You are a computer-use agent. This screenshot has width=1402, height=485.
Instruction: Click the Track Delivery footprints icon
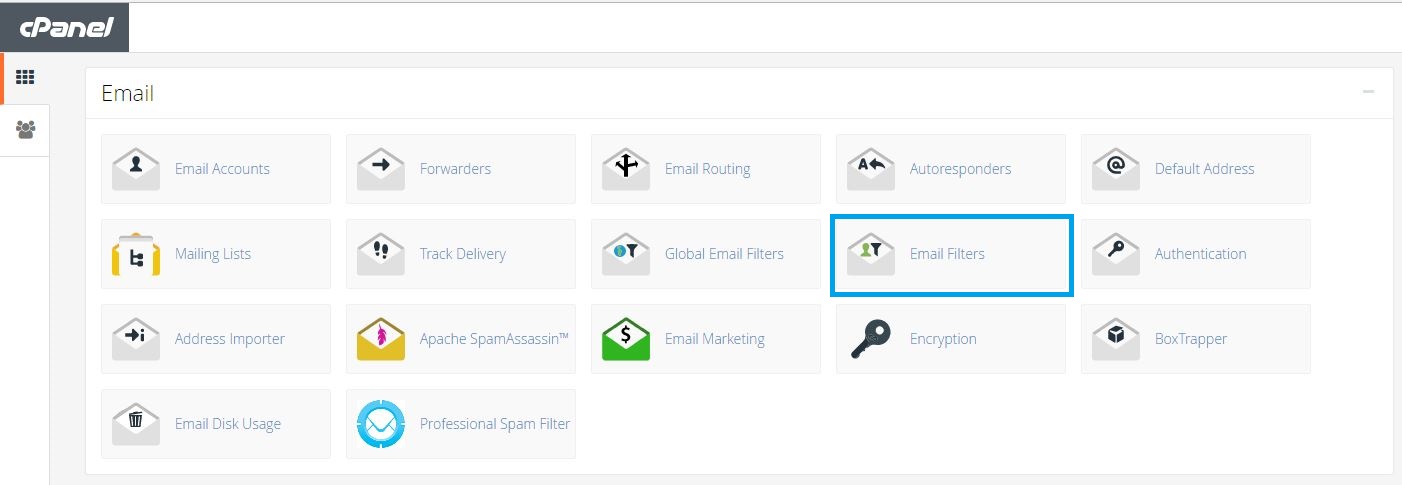381,254
